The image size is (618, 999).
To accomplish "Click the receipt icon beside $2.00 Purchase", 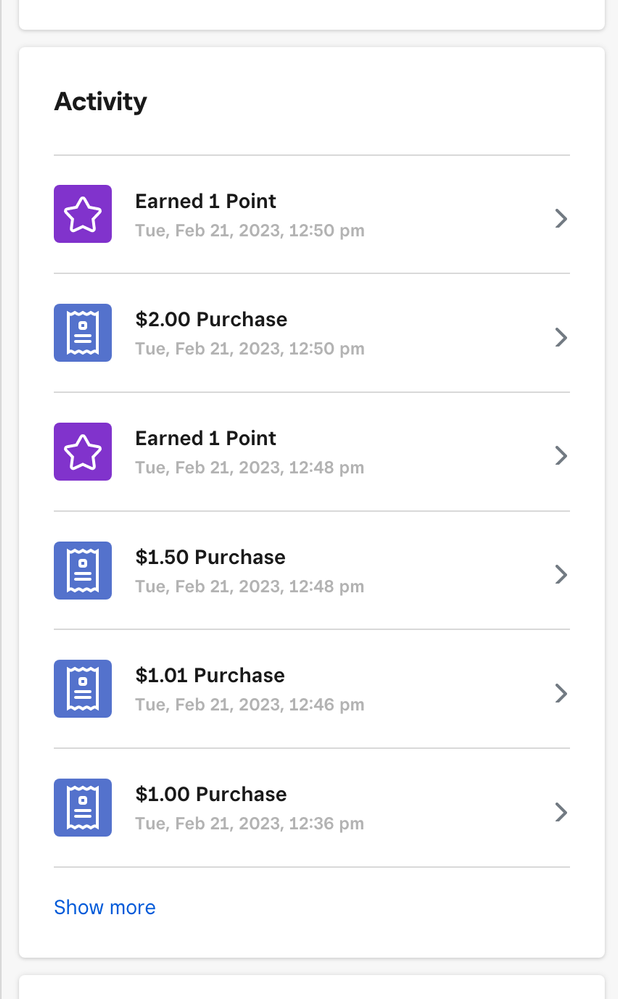I will 83,333.
